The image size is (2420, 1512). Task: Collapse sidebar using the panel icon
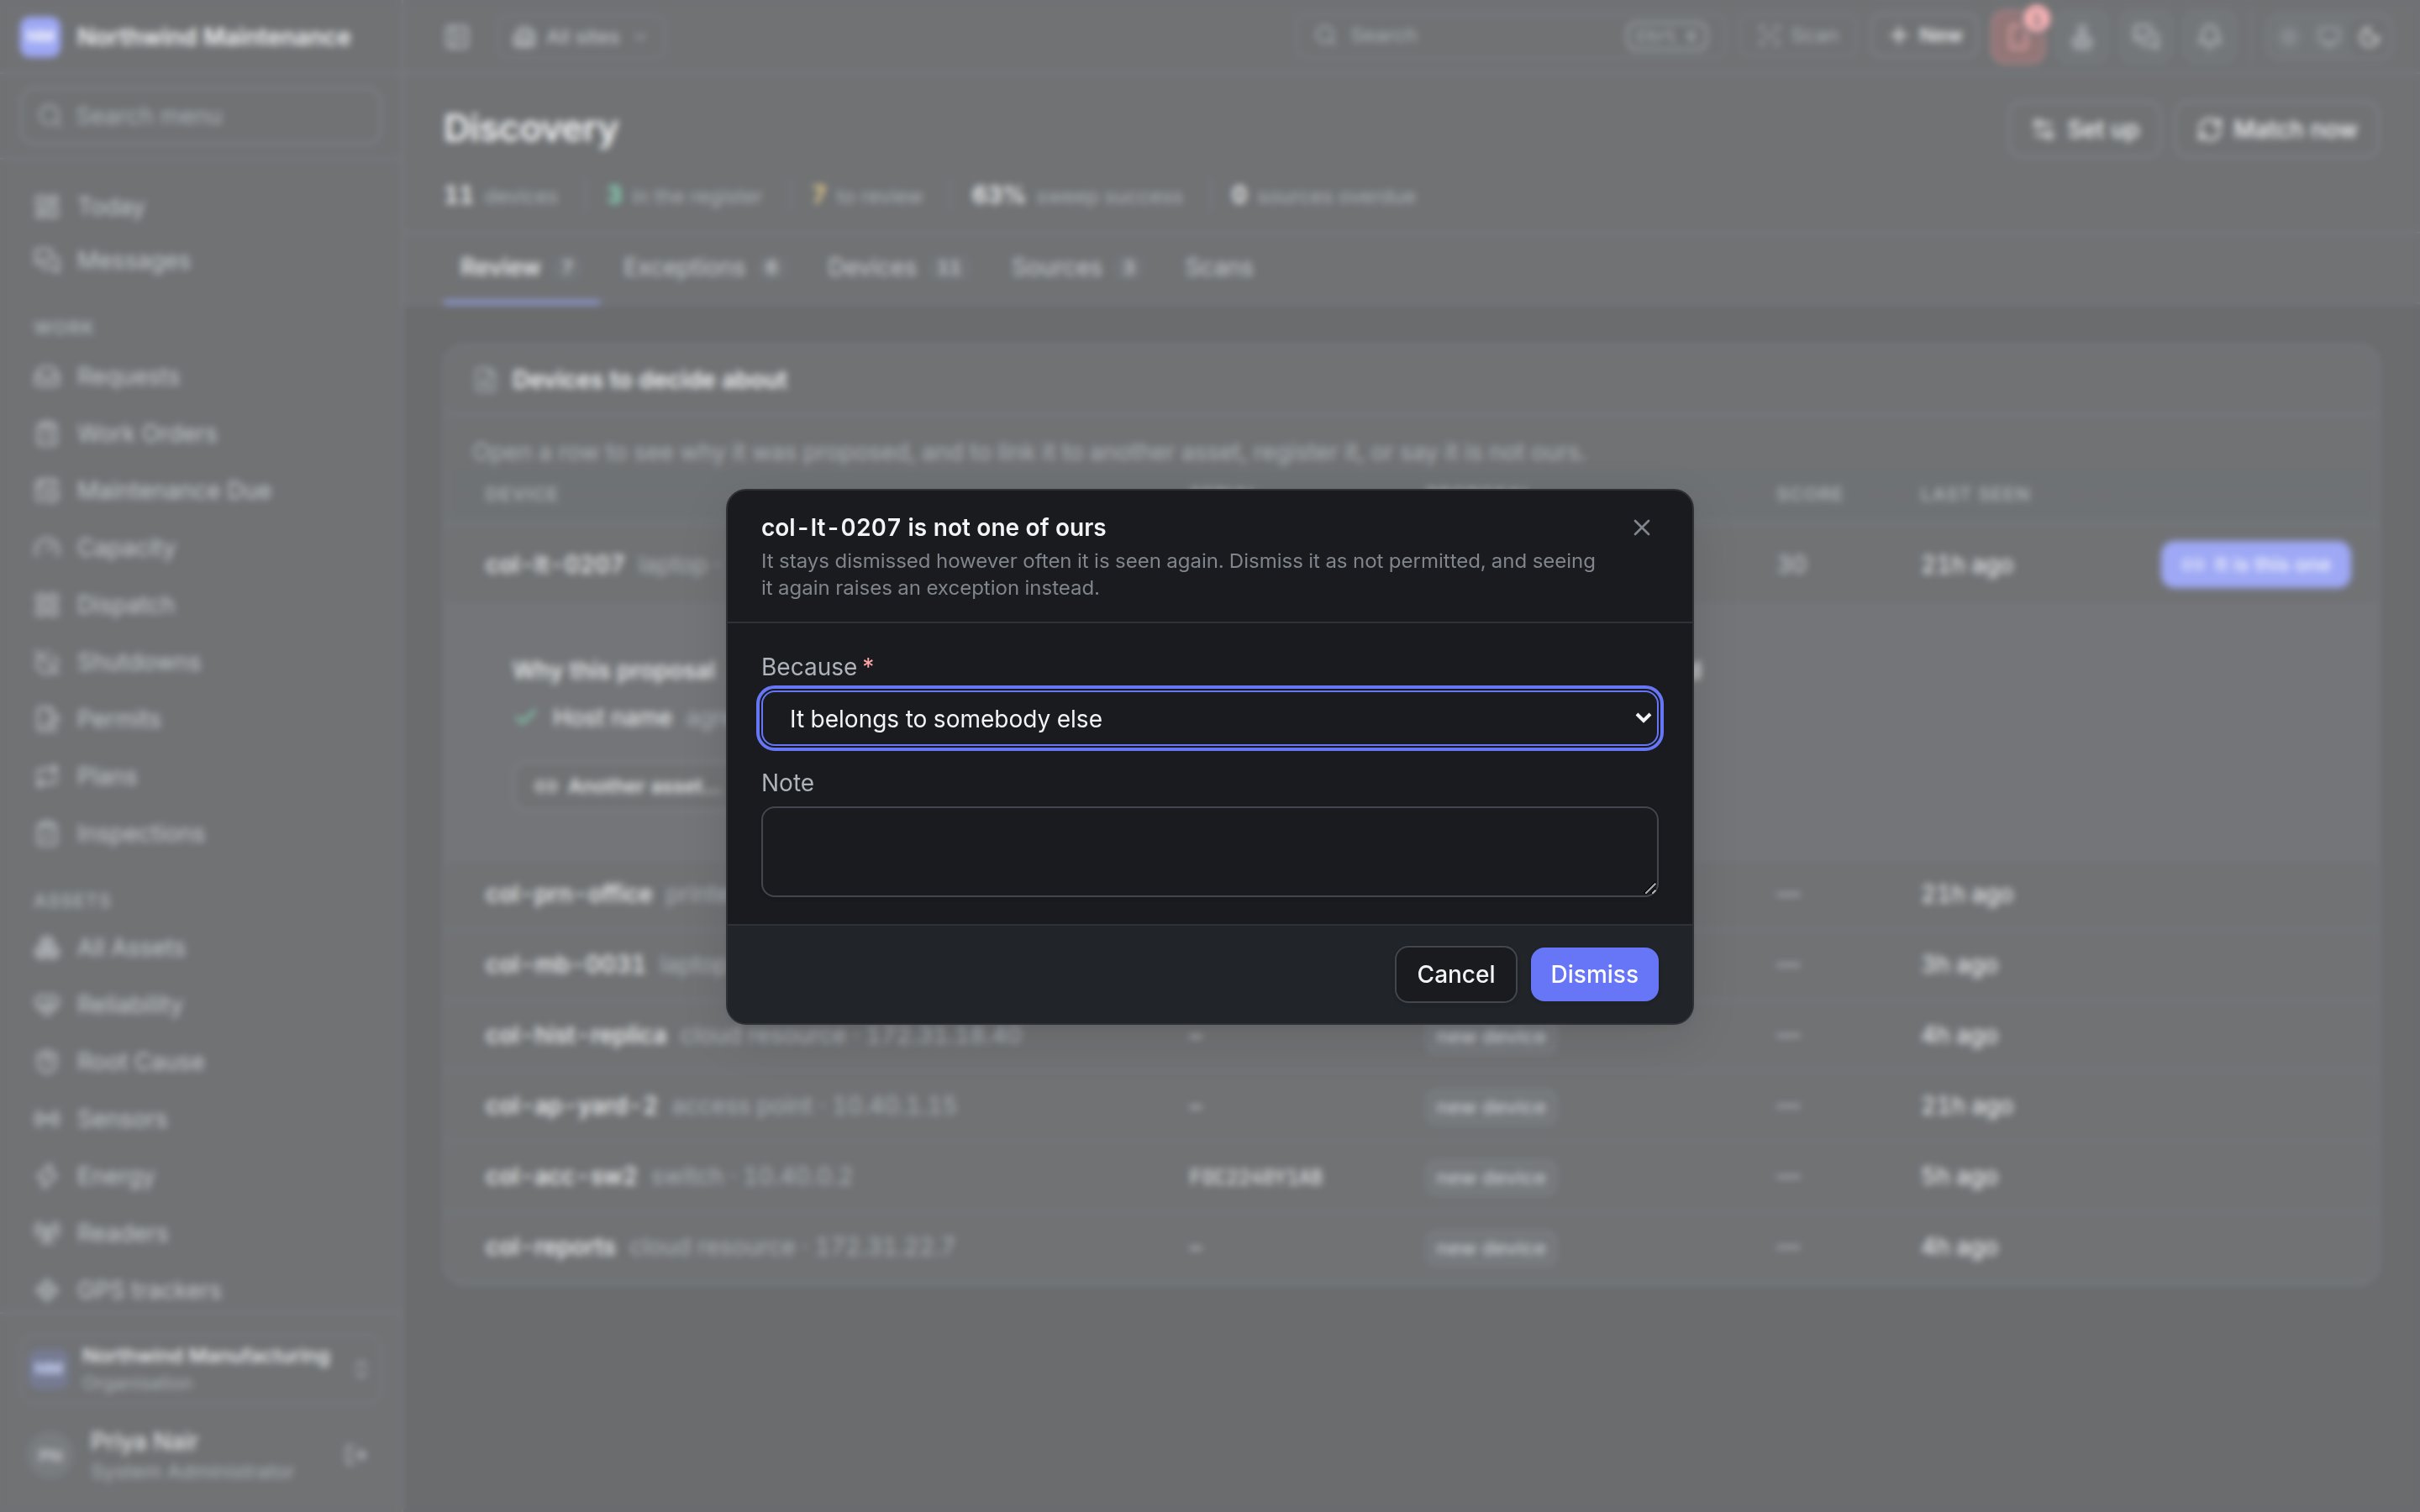457,37
